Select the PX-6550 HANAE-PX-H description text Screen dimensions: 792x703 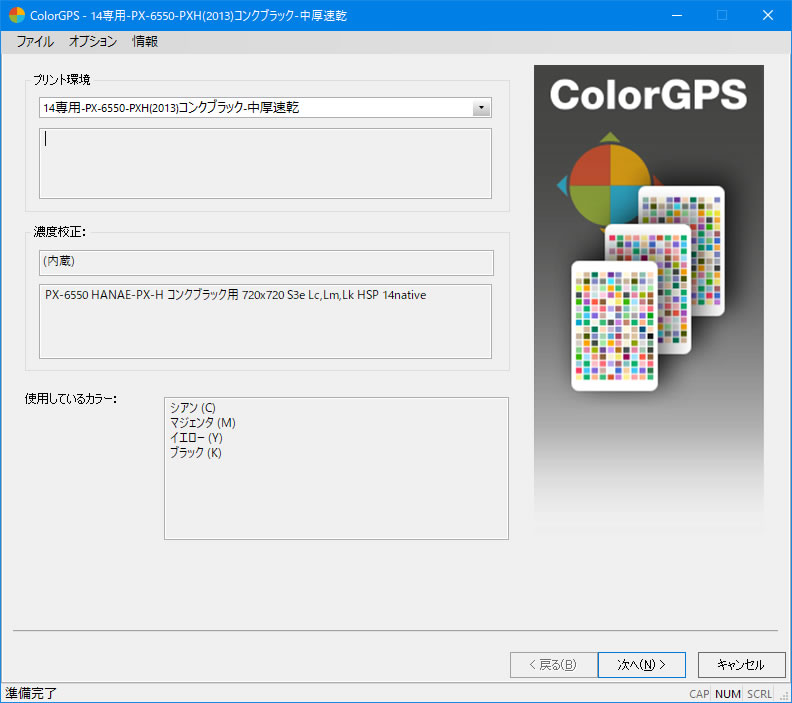click(235, 295)
